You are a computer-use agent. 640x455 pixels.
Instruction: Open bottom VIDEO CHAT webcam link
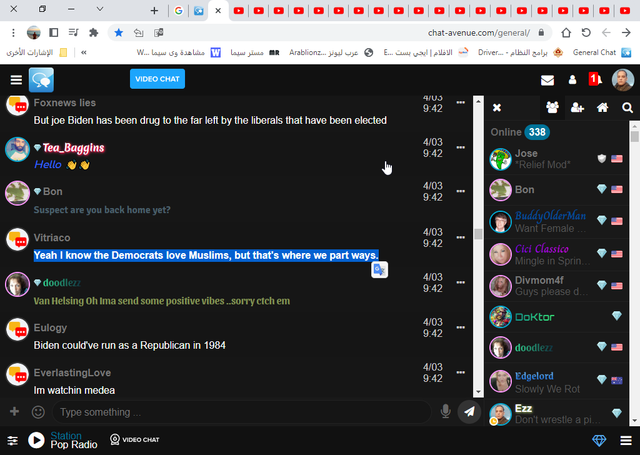135,439
